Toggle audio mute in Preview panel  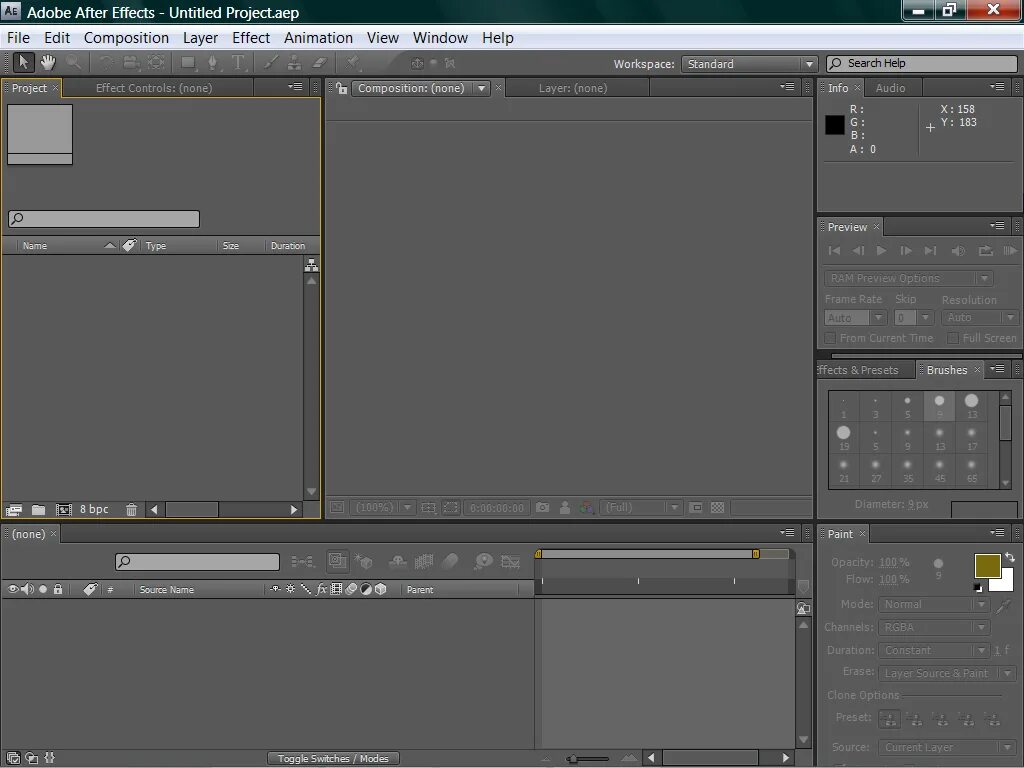point(958,251)
